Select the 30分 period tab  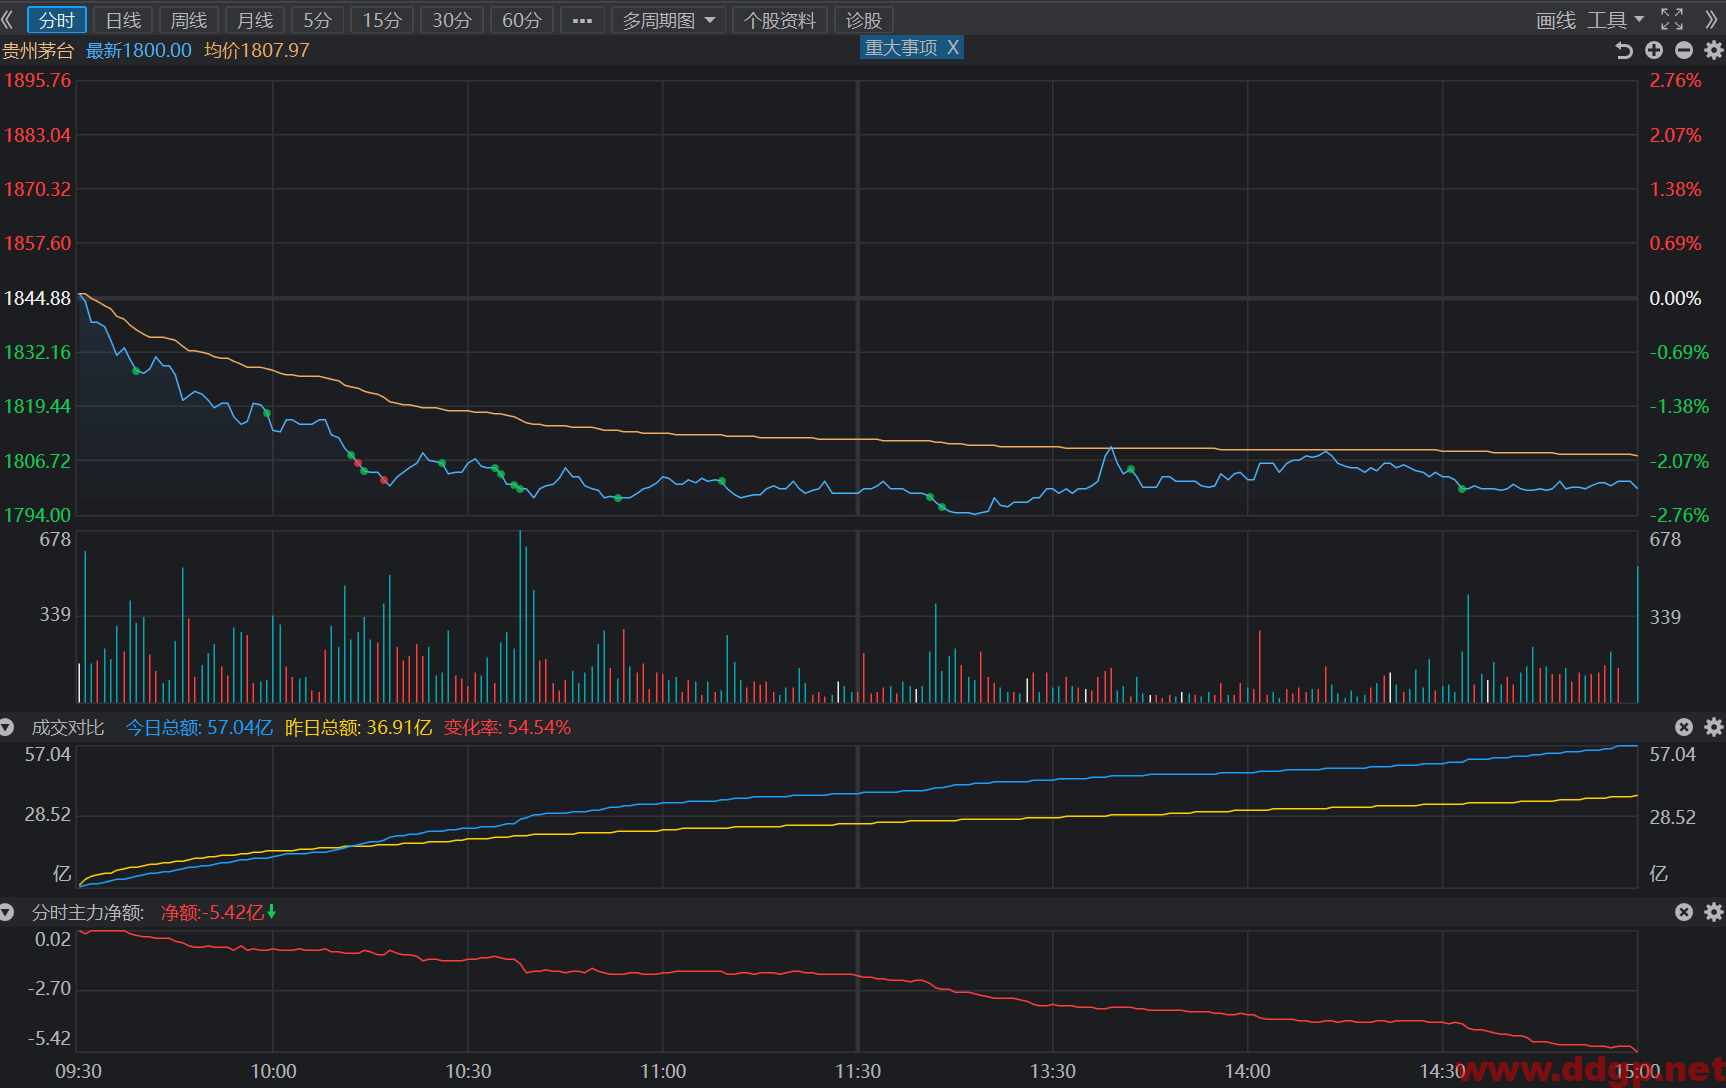452,20
